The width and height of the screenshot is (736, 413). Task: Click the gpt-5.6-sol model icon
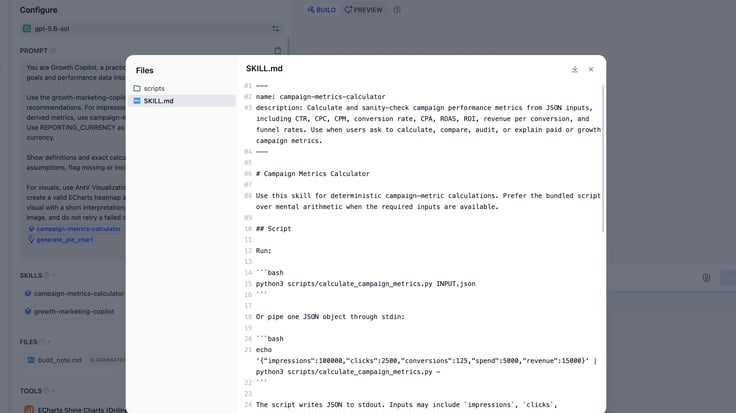(27, 29)
